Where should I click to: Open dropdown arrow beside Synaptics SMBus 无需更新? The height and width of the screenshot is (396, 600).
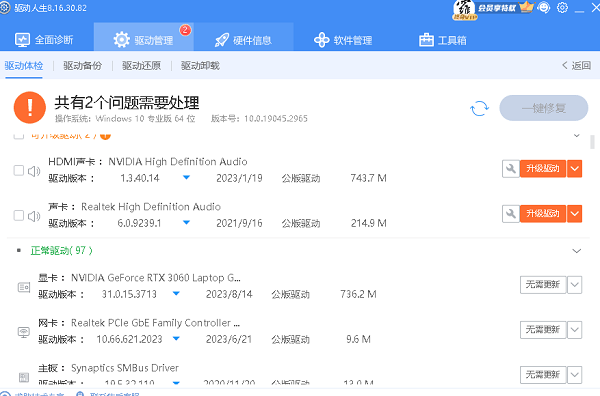click(574, 375)
